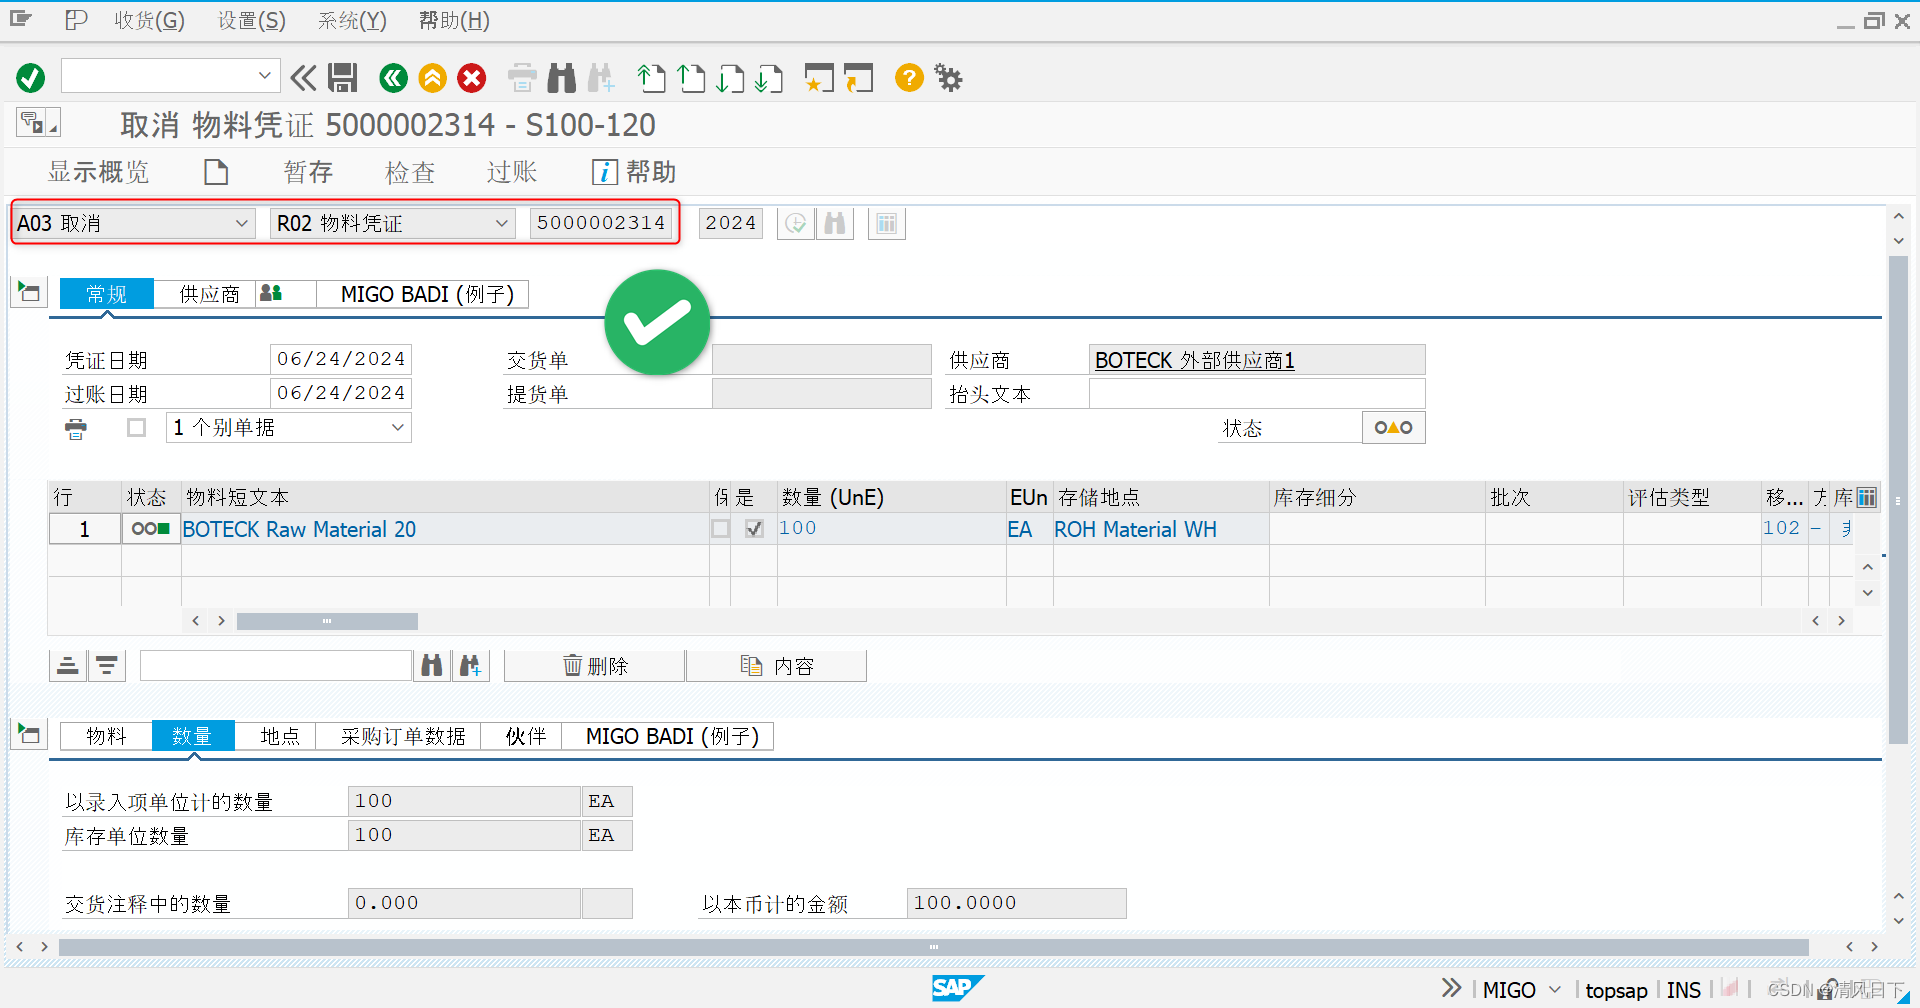Screen dimensions: 1920x1008
Task: Expand the status bar double chevron
Action: 1451,988
